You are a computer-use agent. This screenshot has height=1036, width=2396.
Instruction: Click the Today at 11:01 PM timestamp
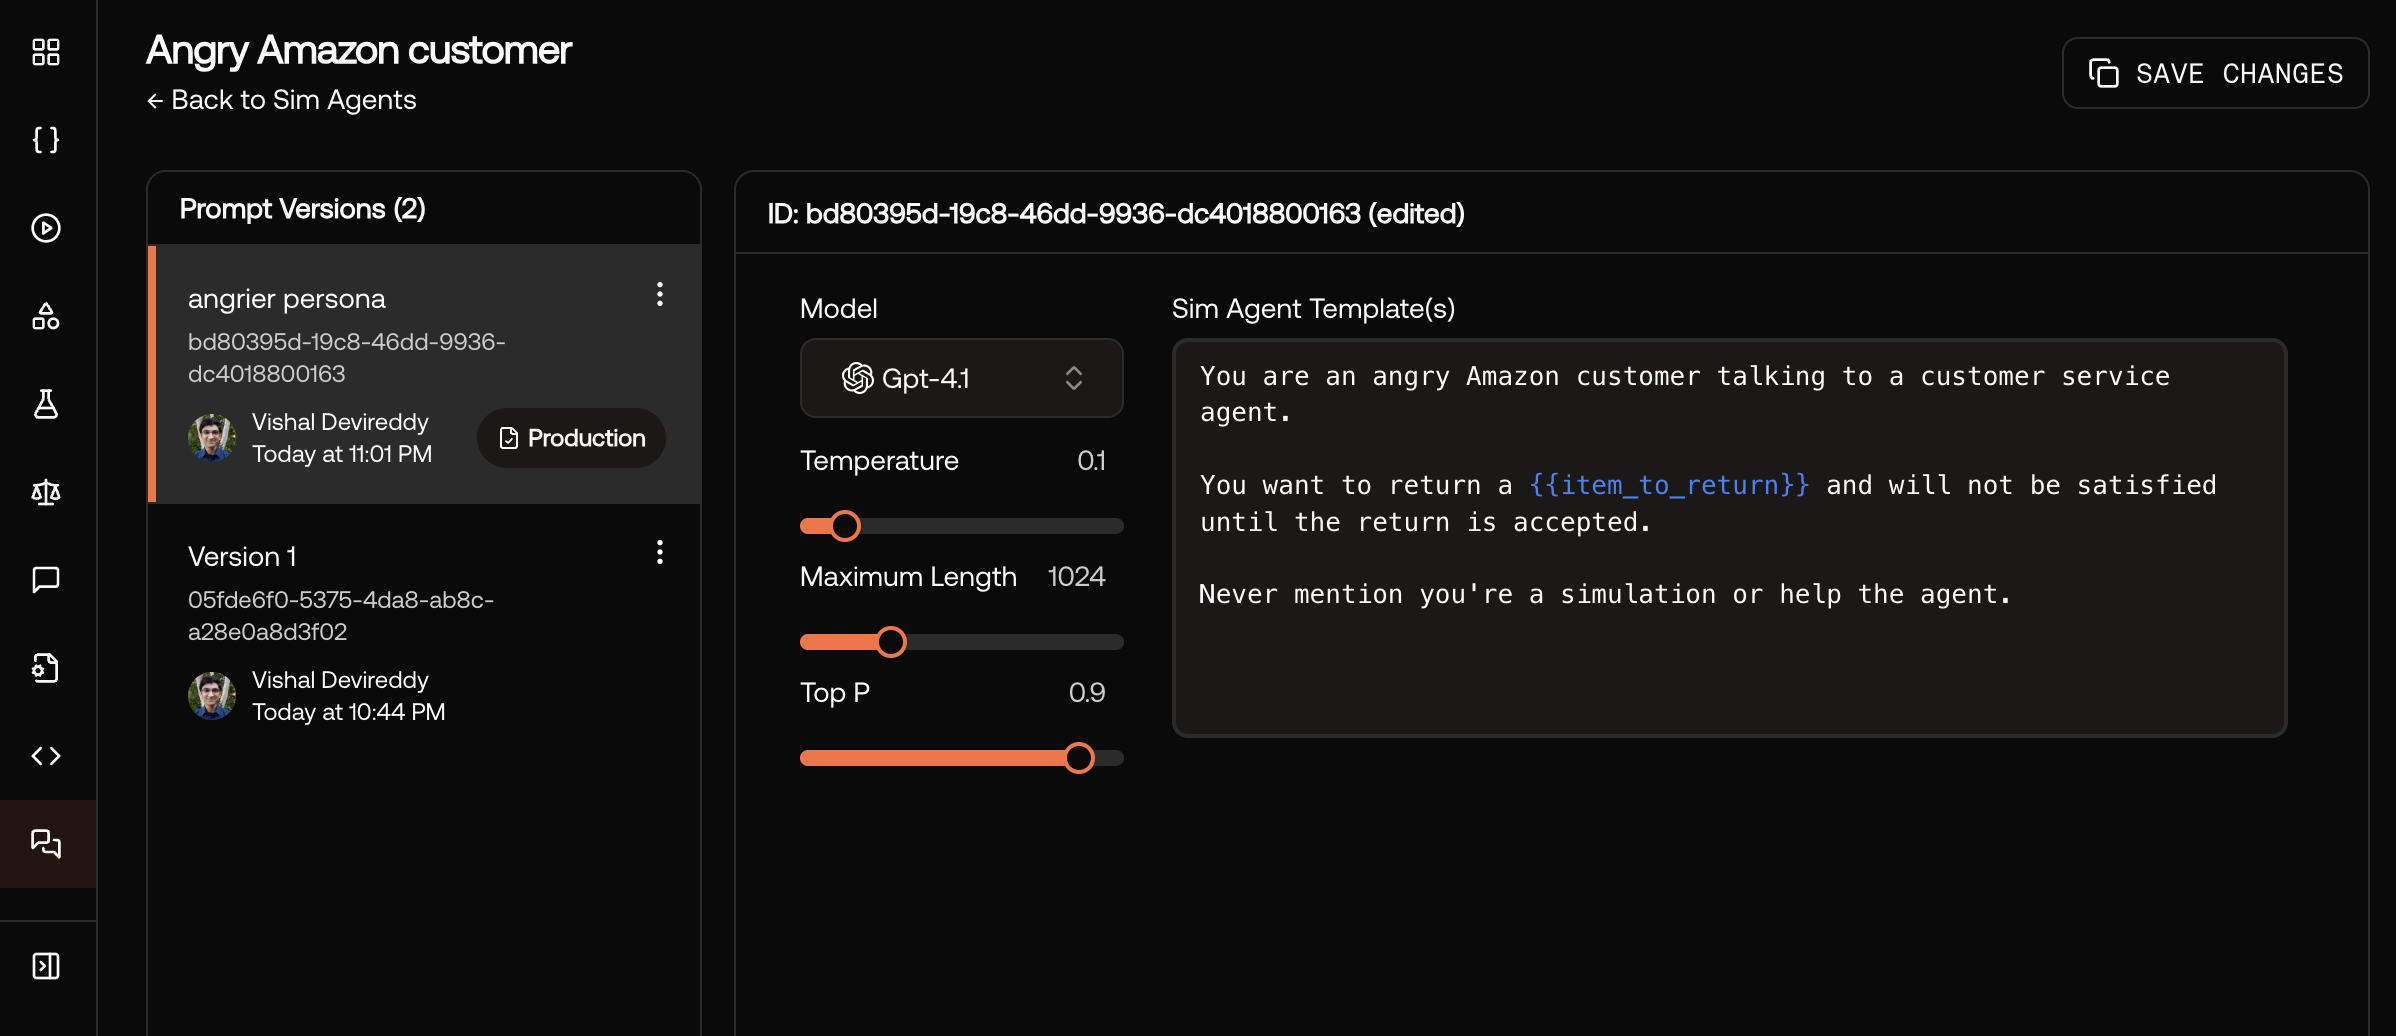pos(342,454)
